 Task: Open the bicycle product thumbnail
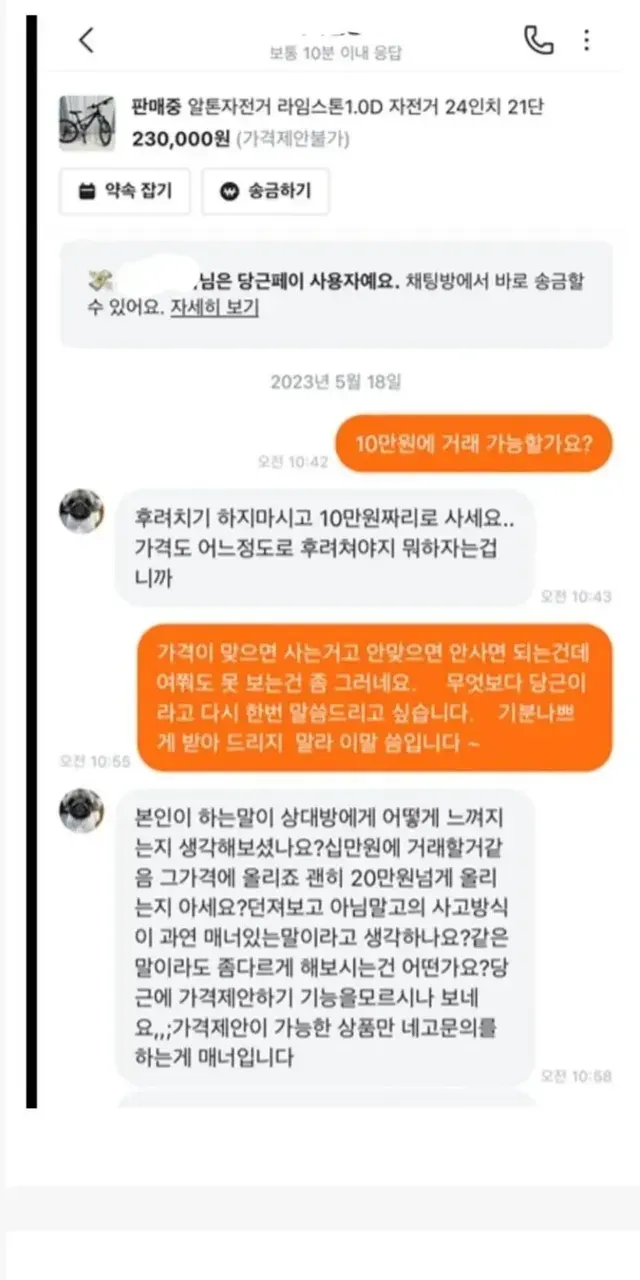pos(86,124)
